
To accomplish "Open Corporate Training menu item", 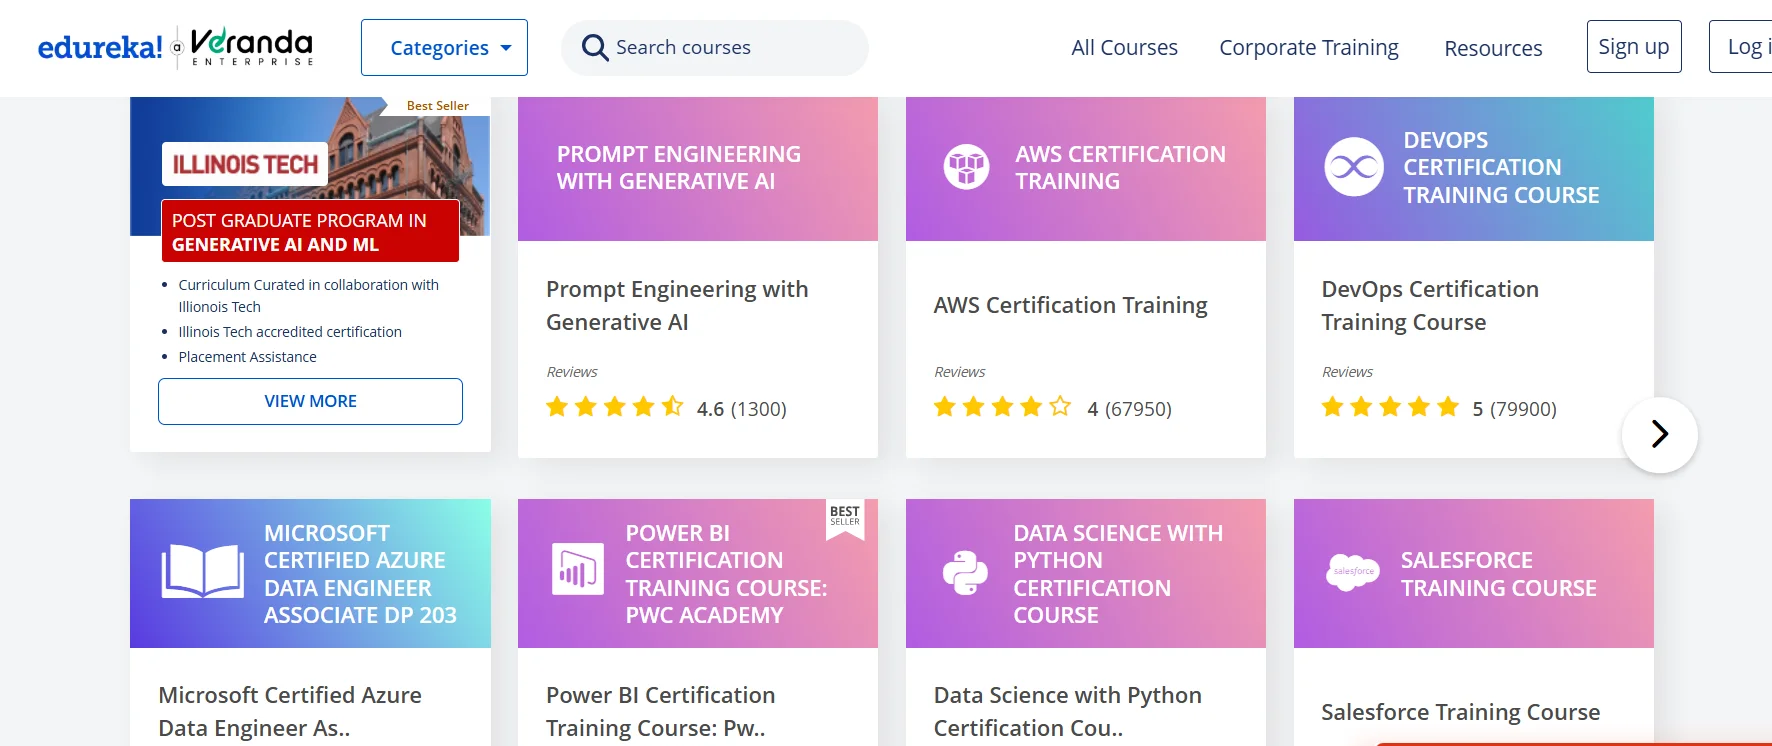I will [x=1308, y=48].
